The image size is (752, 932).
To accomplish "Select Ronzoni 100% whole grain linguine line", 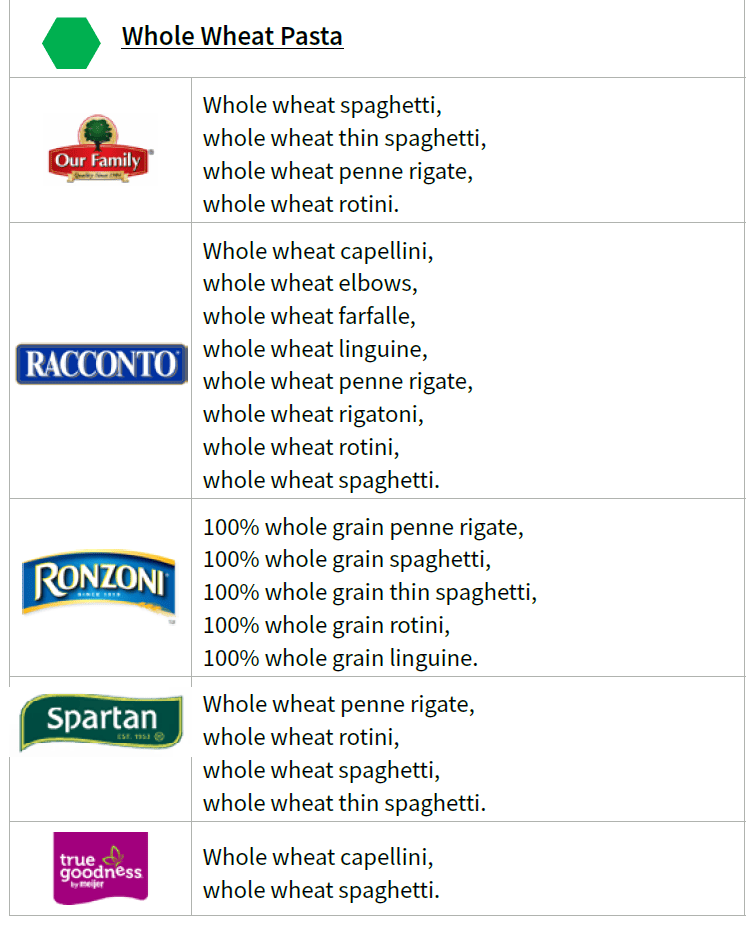I will (340, 658).
